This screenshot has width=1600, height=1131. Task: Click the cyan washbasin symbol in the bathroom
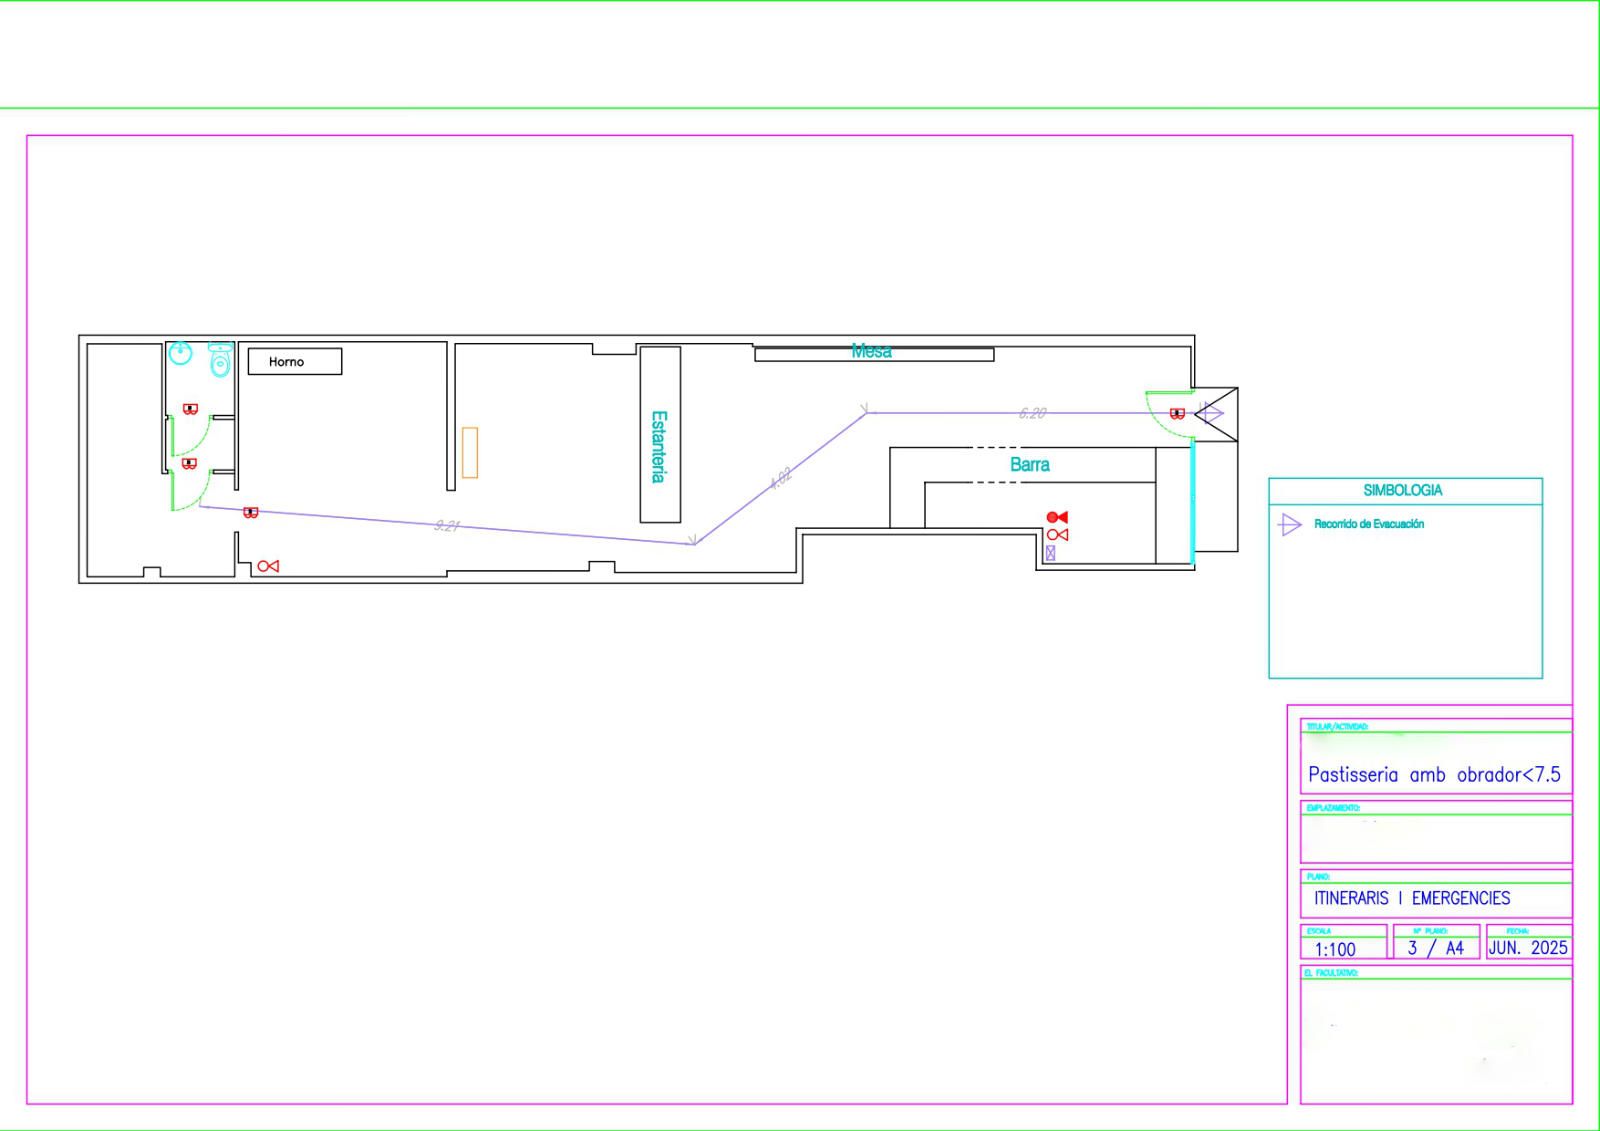pyautogui.click(x=180, y=353)
